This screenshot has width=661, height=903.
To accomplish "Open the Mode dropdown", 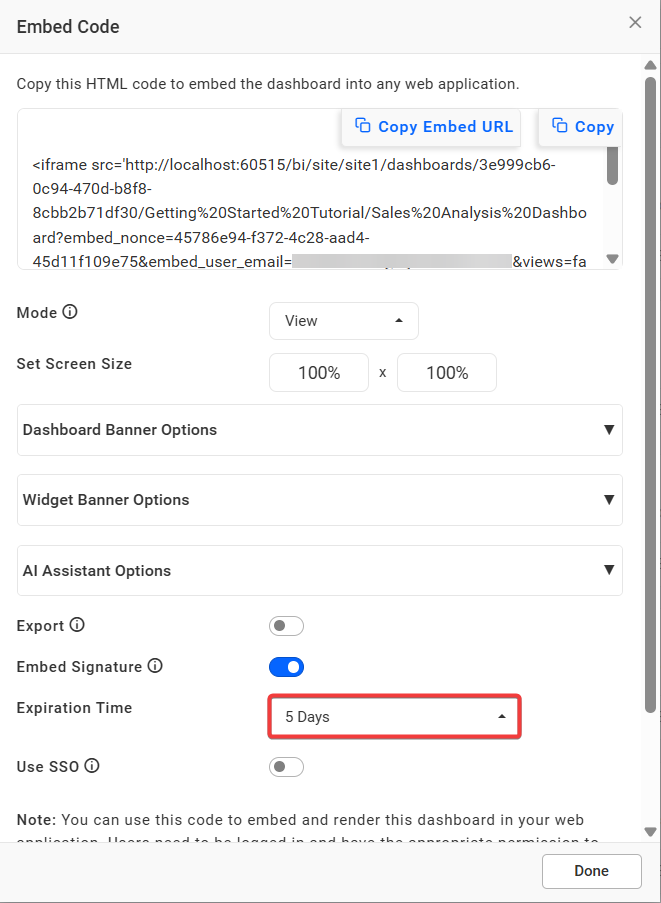I will [343, 321].
